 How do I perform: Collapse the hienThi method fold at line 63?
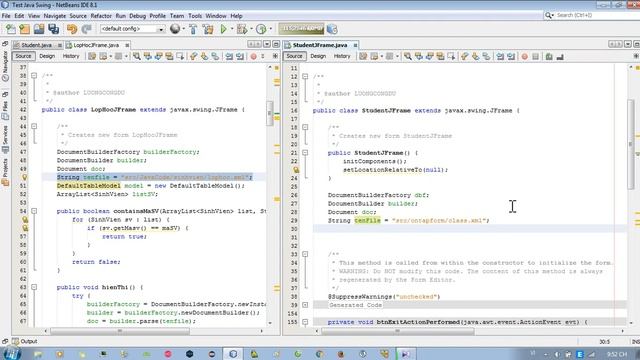tap(34, 287)
